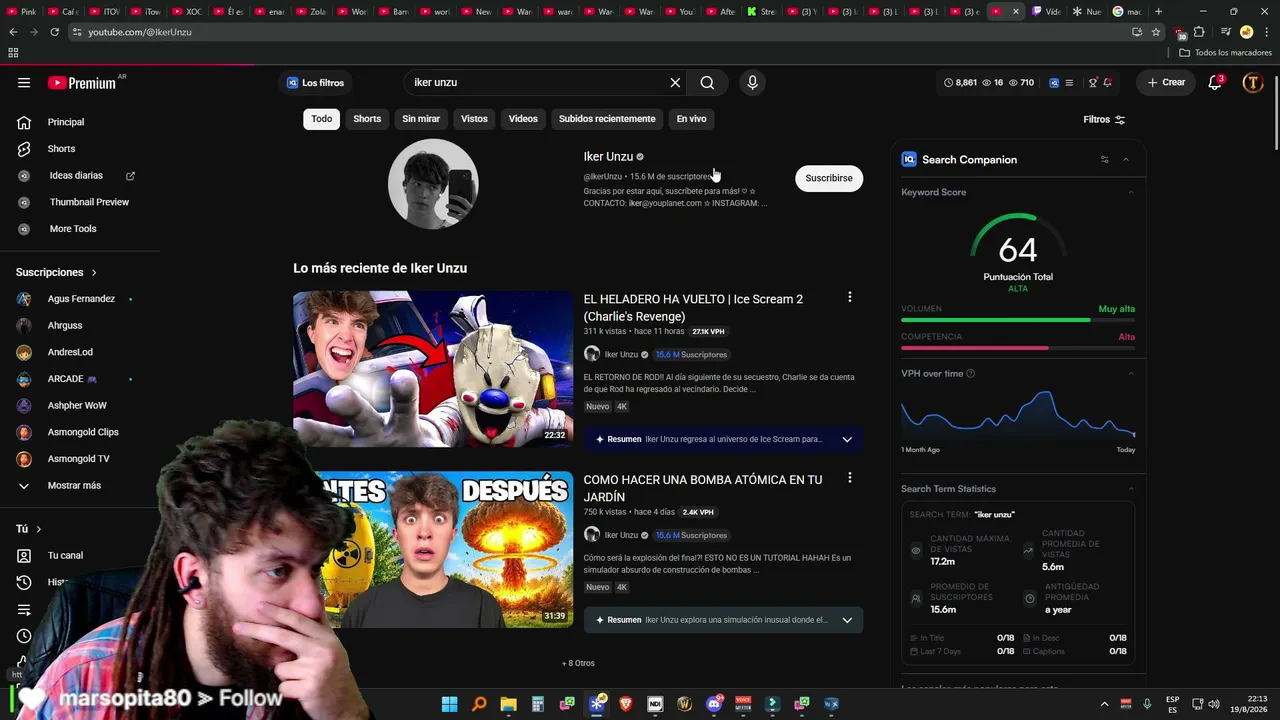The height and width of the screenshot is (720, 1280).
Task: Reload the page in browser toolbar
Action: pyautogui.click(x=53, y=32)
